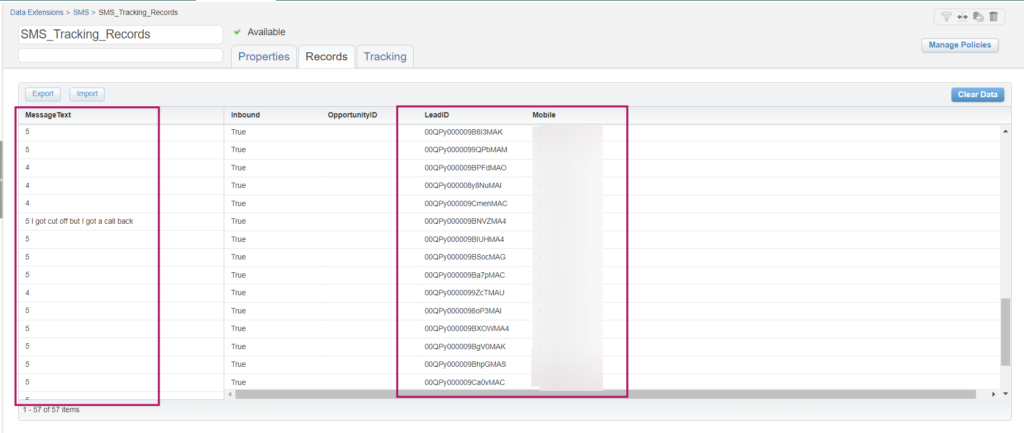Click LeadID 00QPy000009Ca0vMAC
1024x433 pixels.
464,382
